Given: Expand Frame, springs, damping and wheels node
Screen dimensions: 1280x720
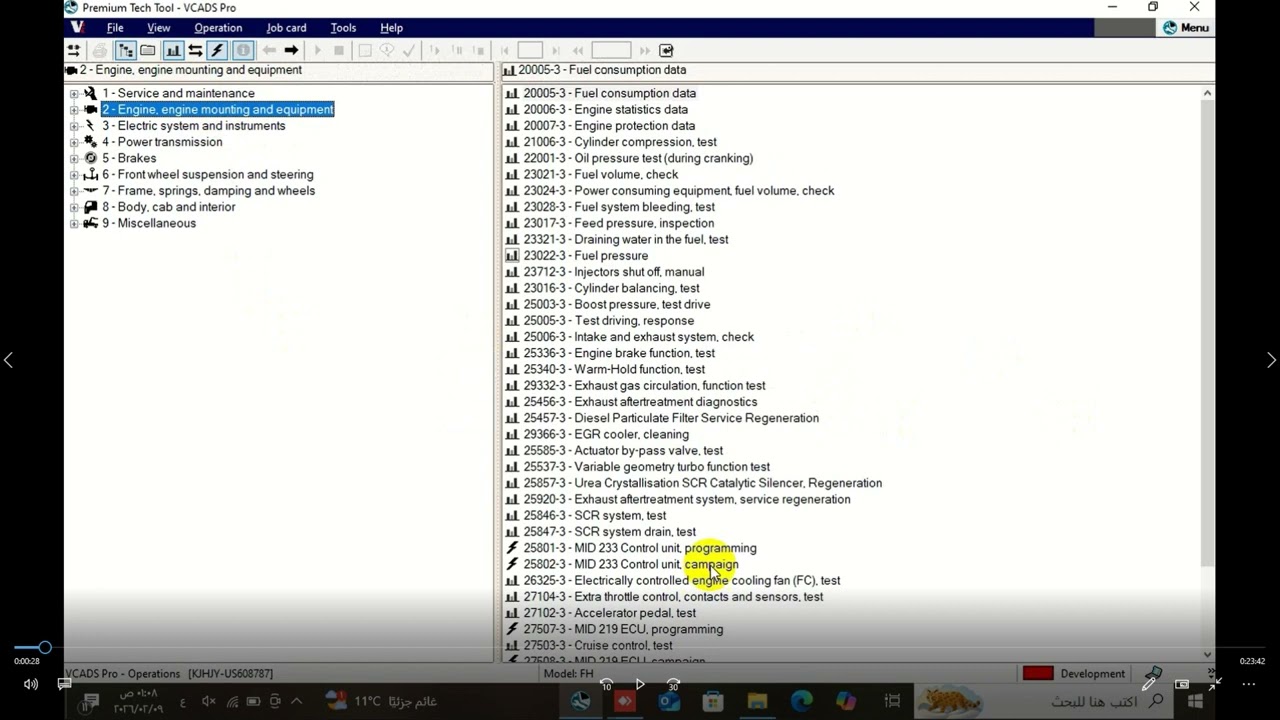Looking at the screenshot, I should tap(74, 191).
